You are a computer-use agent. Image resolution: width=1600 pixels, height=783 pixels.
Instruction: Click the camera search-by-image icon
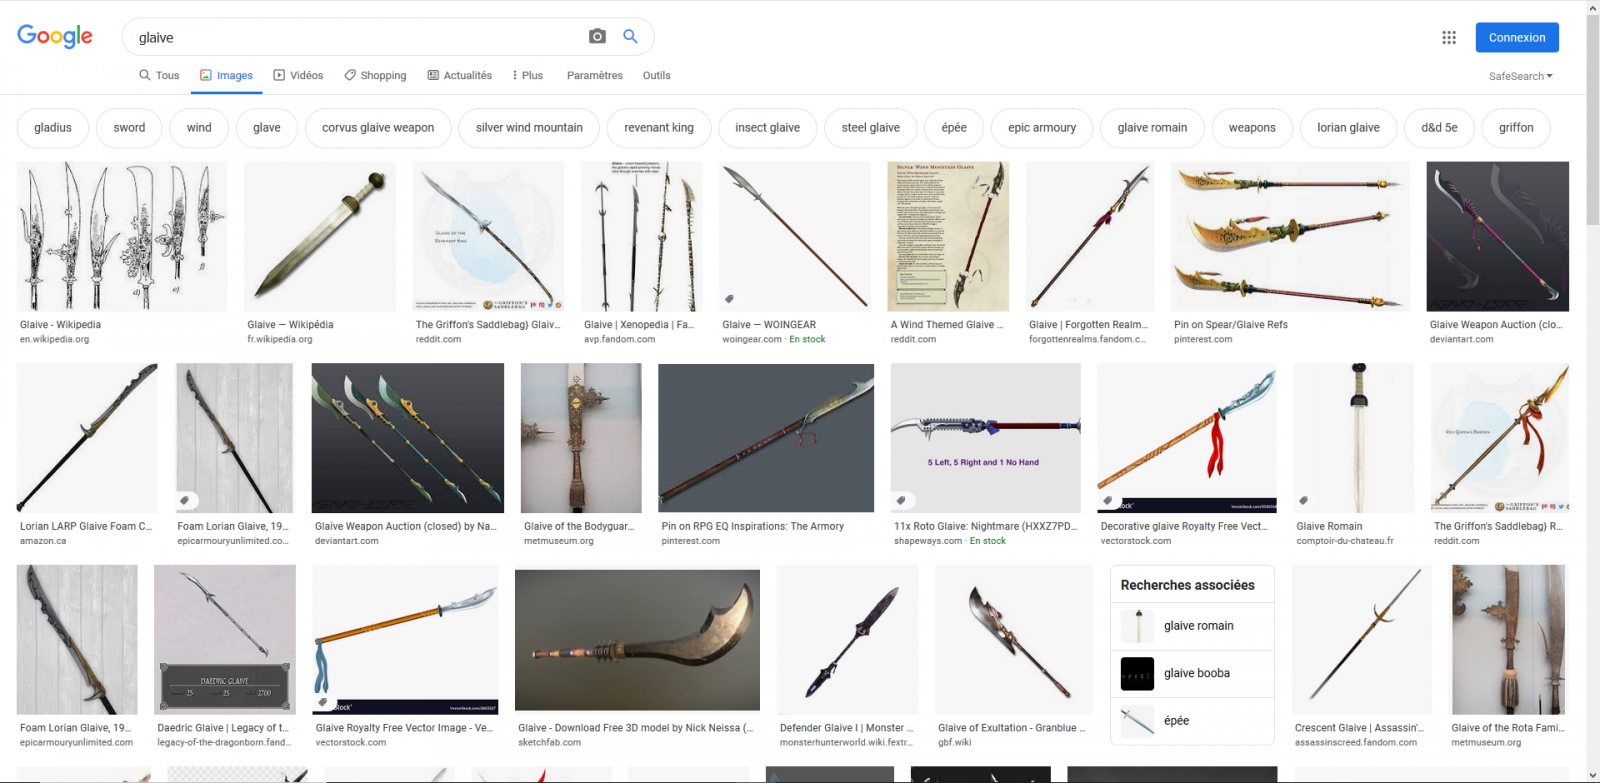click(597, 37)
